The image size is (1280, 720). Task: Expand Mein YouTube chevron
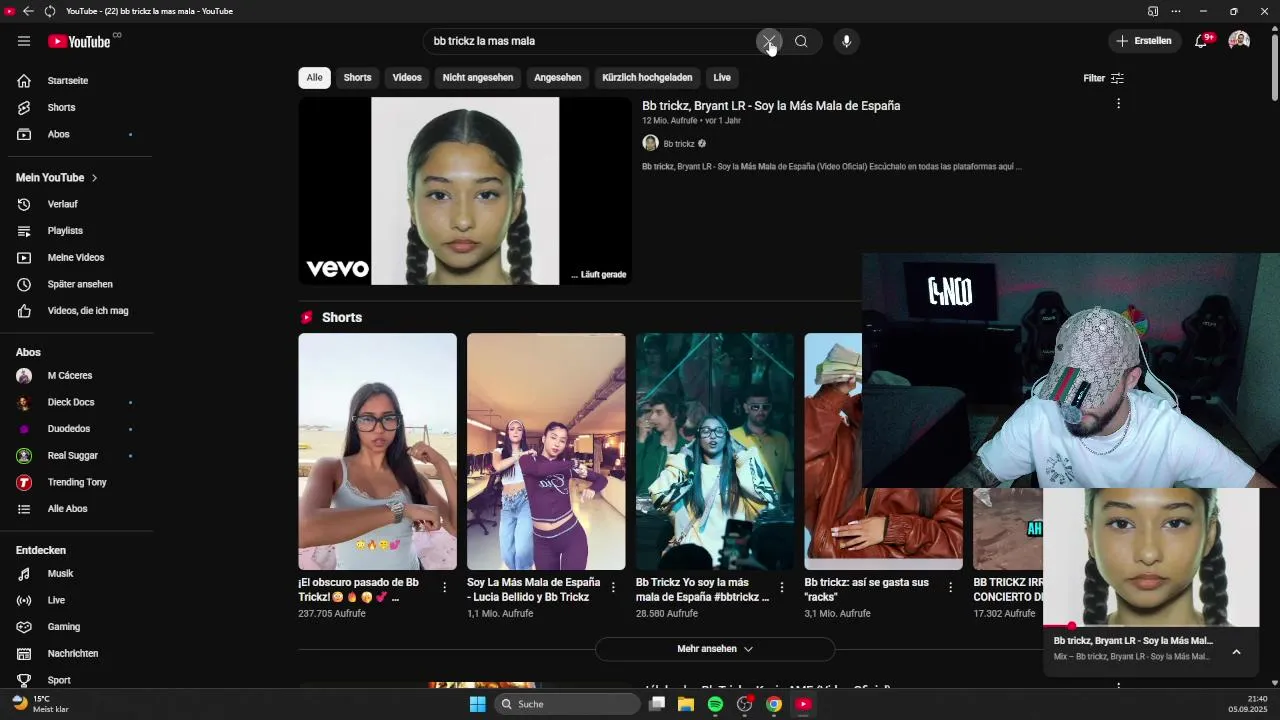(x=94, y=178)
